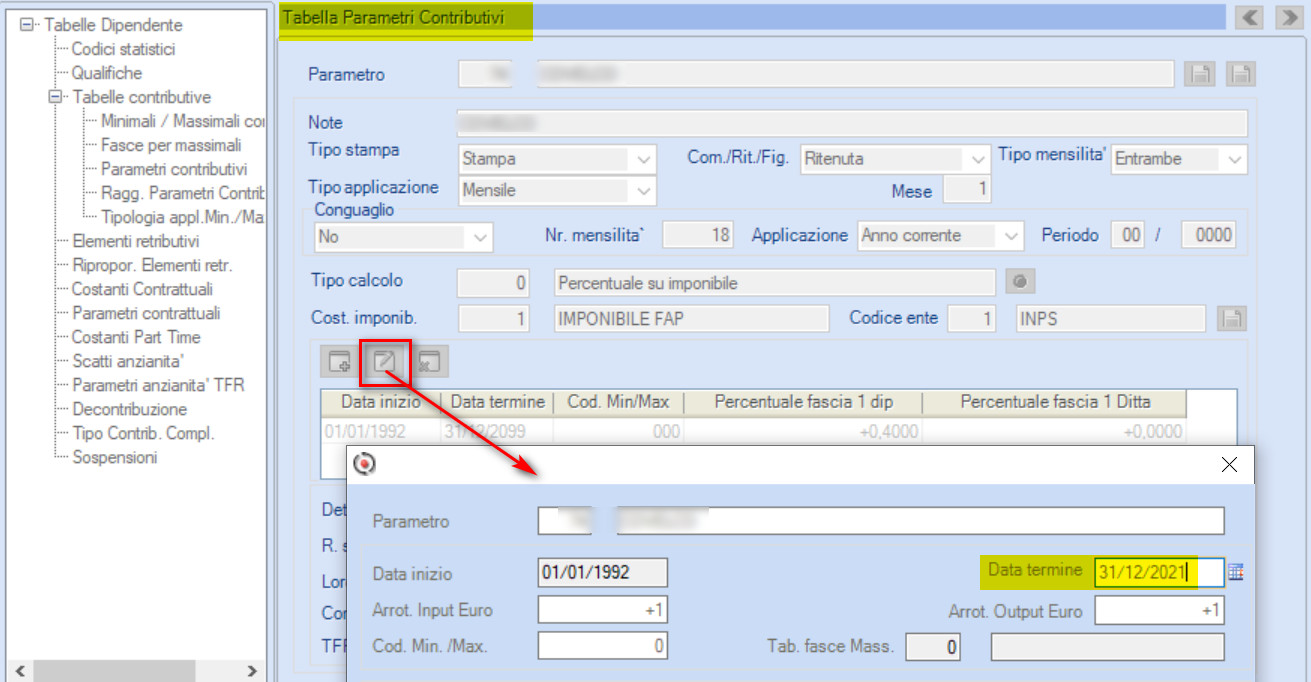Select the table row starting 01/01/1992
The image size is (1311, 682).
coord(754,432)
